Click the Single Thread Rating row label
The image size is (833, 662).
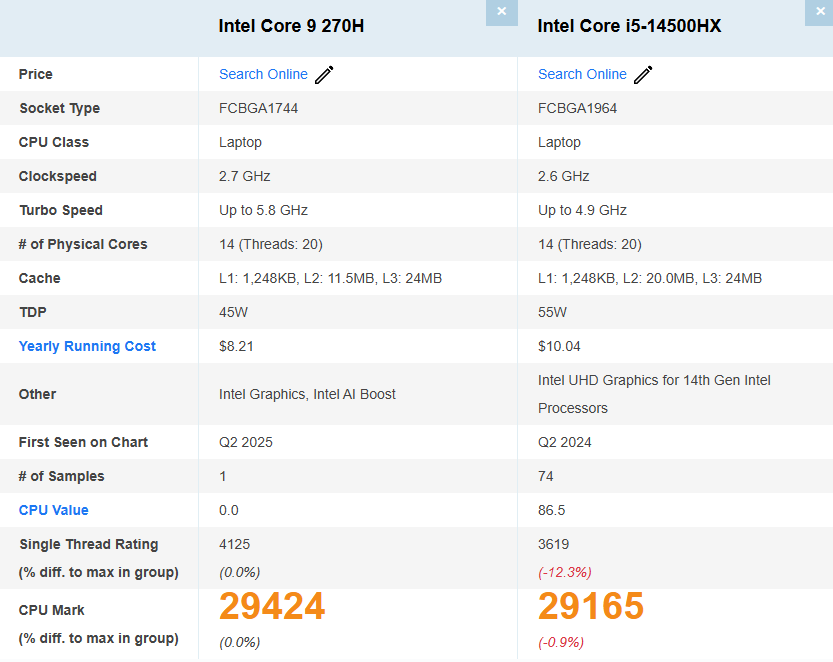coord(87,544)
